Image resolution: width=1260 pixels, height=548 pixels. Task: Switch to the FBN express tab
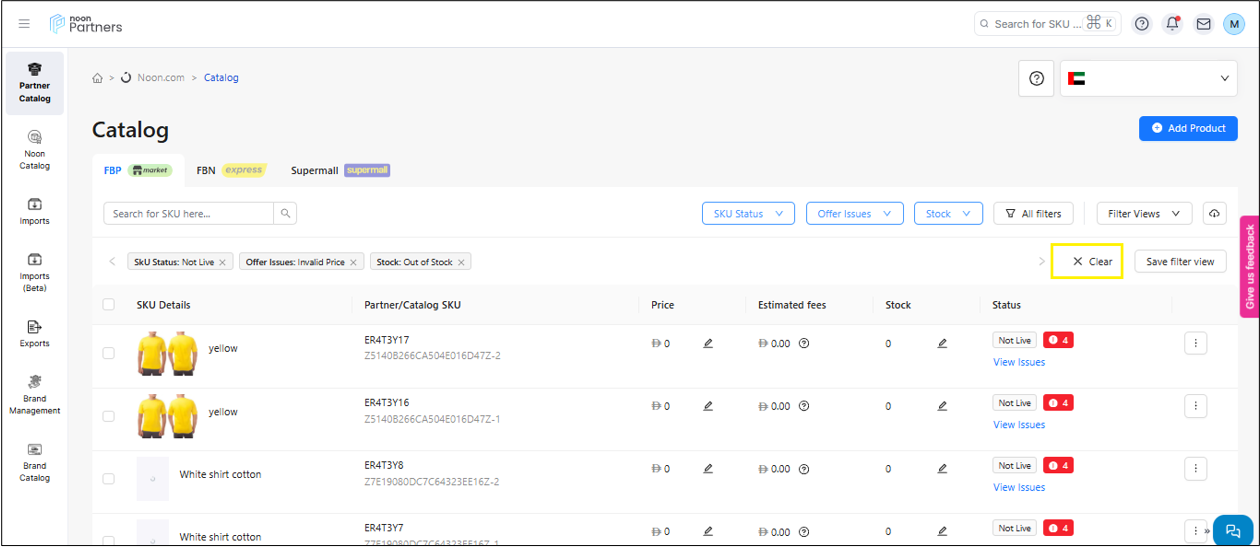(230, 170)
